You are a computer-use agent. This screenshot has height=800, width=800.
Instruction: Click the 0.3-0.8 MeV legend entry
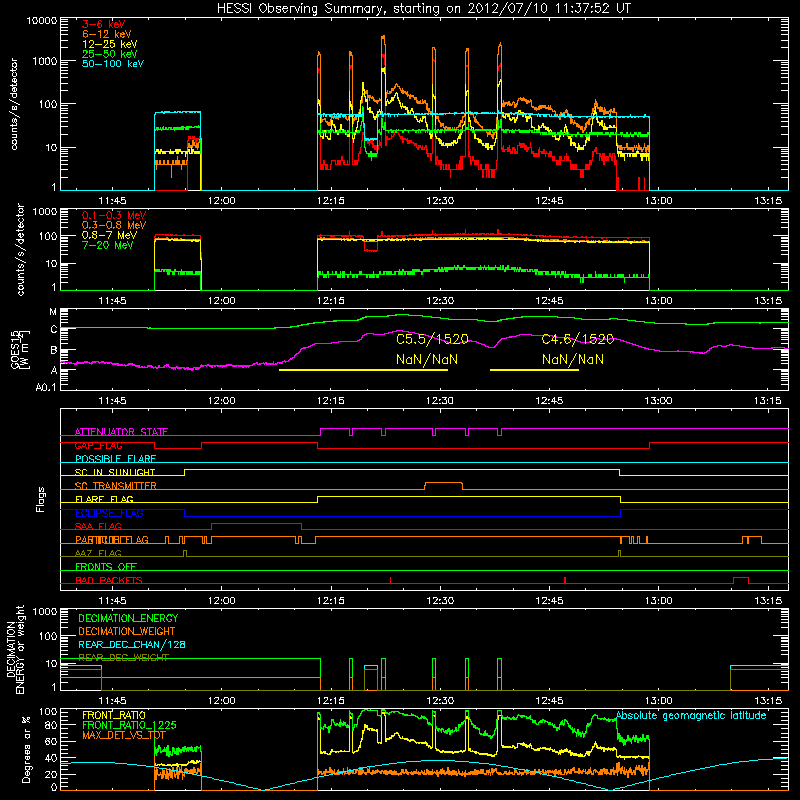pos(114,225)
